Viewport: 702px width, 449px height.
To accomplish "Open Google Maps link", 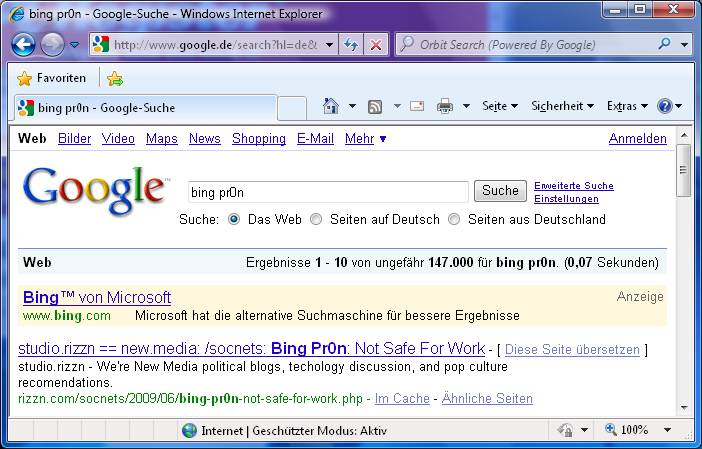I will 162,138.
